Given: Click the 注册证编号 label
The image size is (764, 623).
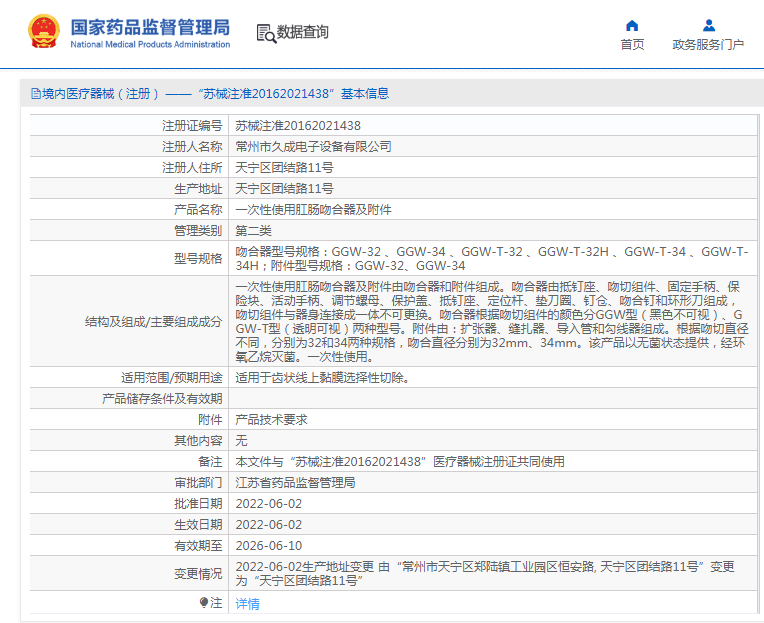Looking at the screenshot, I should tap(192, 126).
